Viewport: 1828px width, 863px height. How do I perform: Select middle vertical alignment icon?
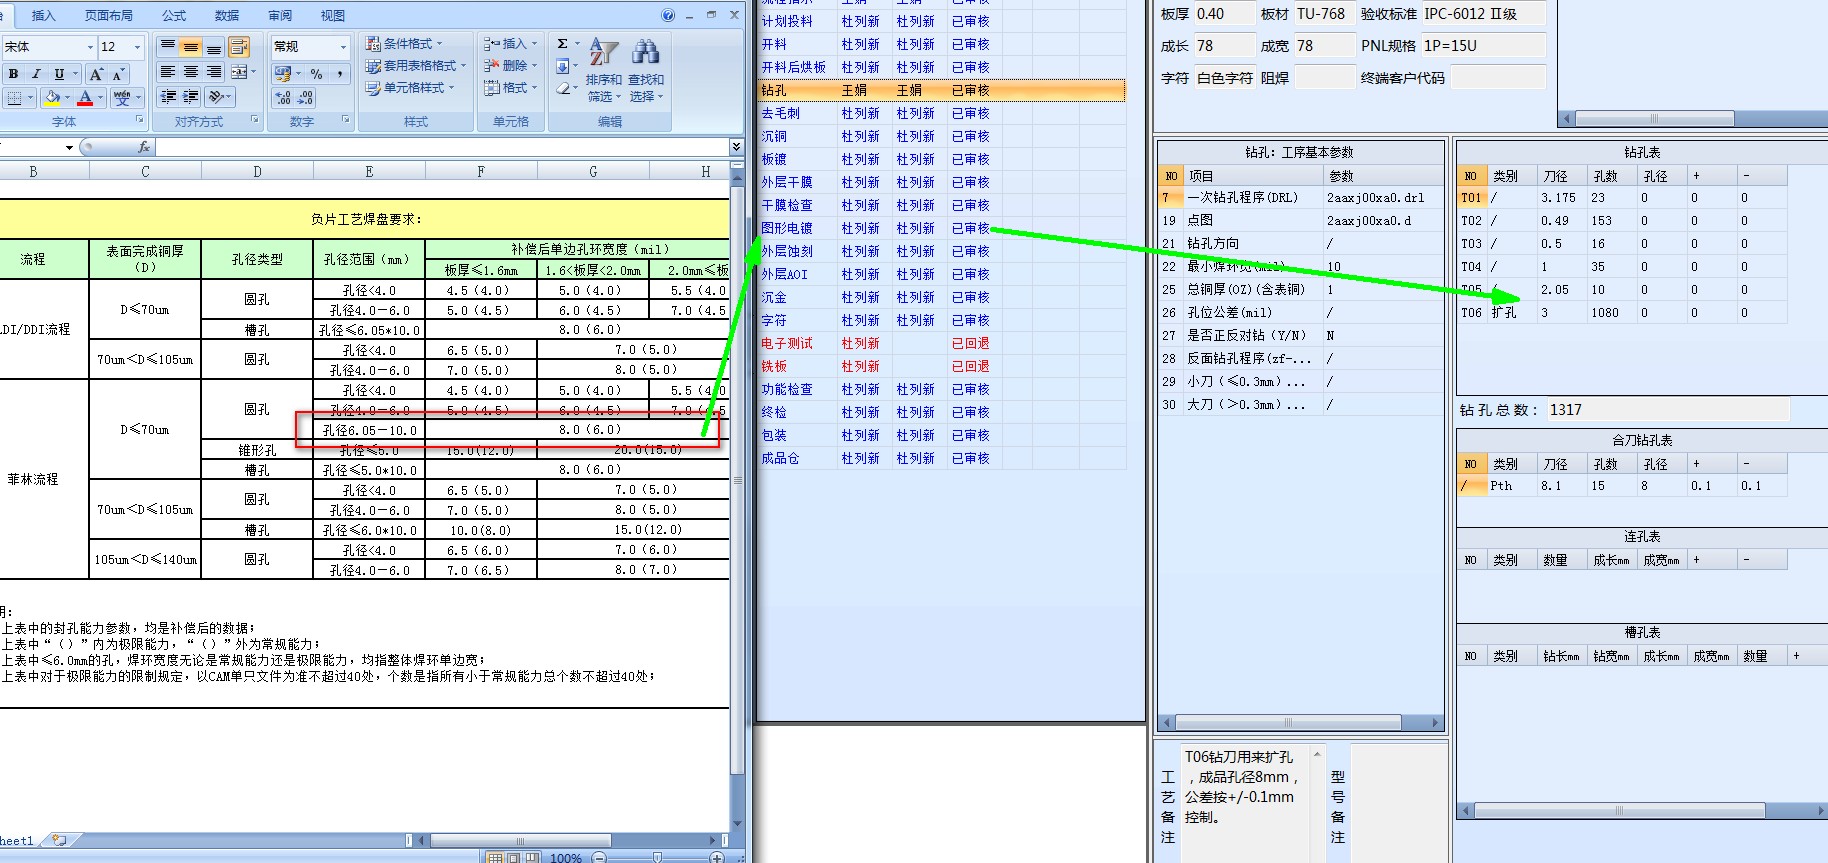tap(191, 47)
